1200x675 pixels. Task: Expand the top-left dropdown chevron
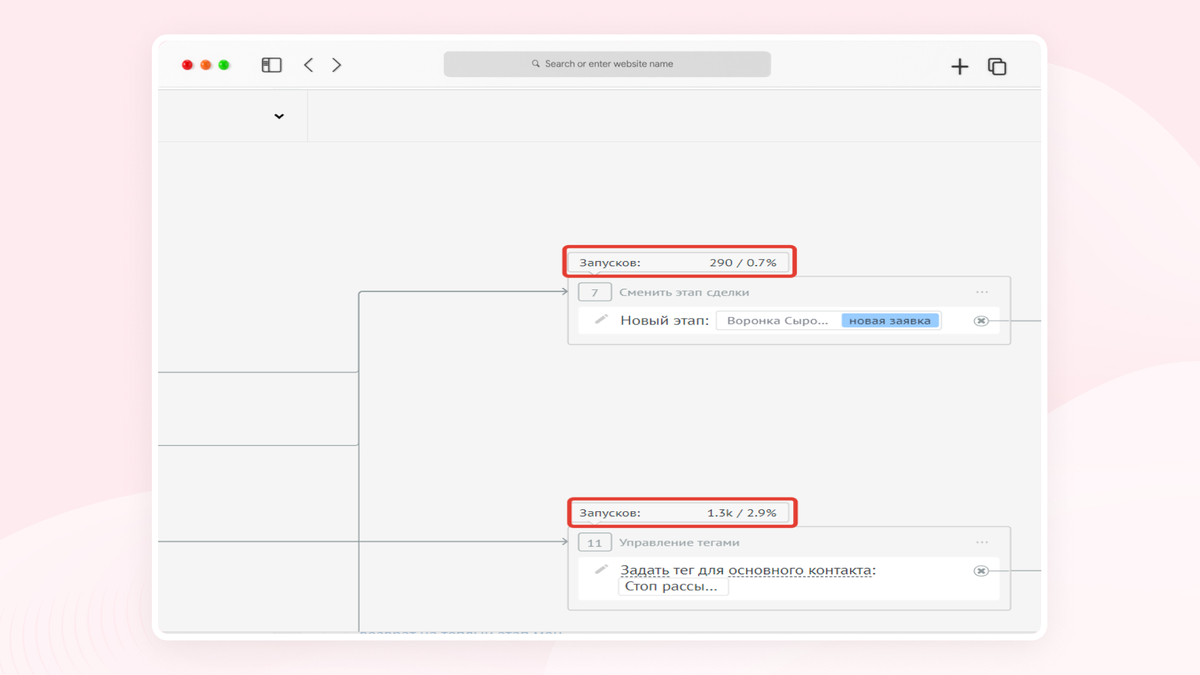279,116
